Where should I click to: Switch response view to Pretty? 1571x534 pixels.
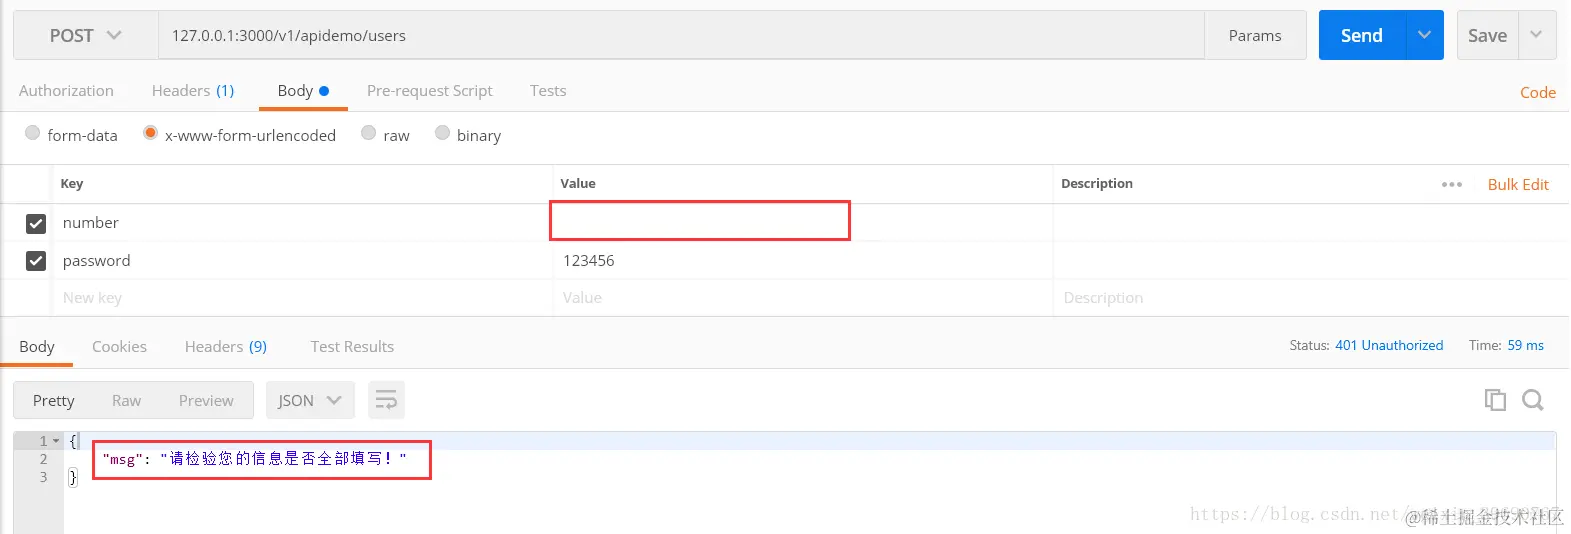point(54,400)
